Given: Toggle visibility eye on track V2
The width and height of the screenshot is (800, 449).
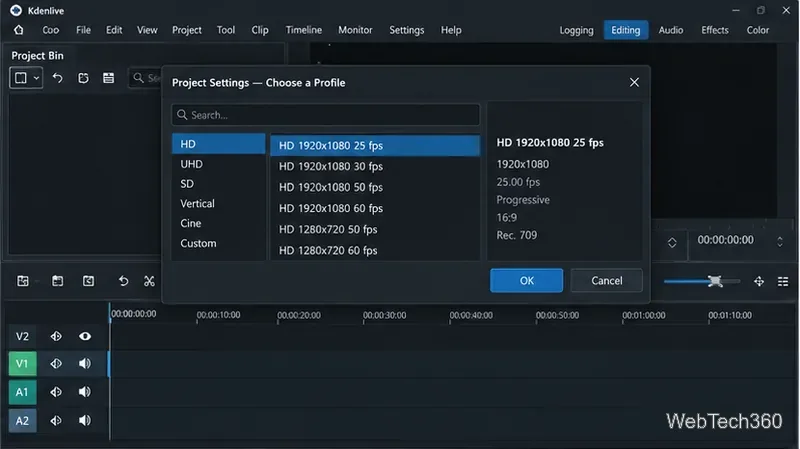Looking at the screenshot, I should (85, 336).
